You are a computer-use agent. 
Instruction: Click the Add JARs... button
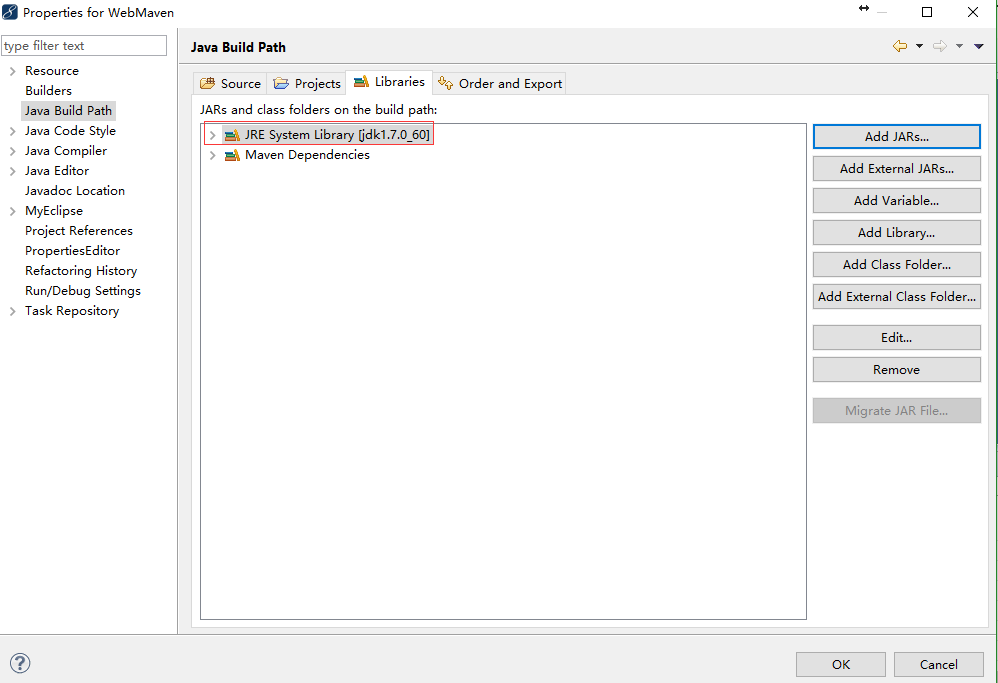[896, 136]
